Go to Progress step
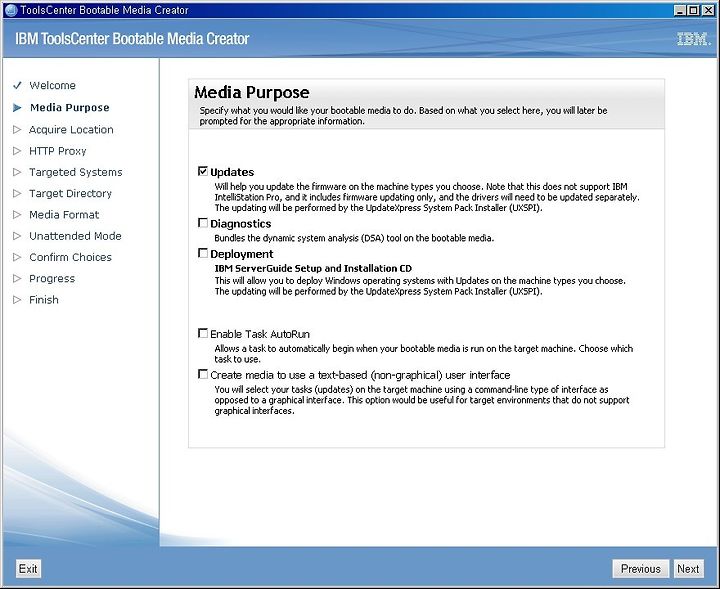Image resolution: width=720 pixels, height=589 pixels. click(52, 278)
